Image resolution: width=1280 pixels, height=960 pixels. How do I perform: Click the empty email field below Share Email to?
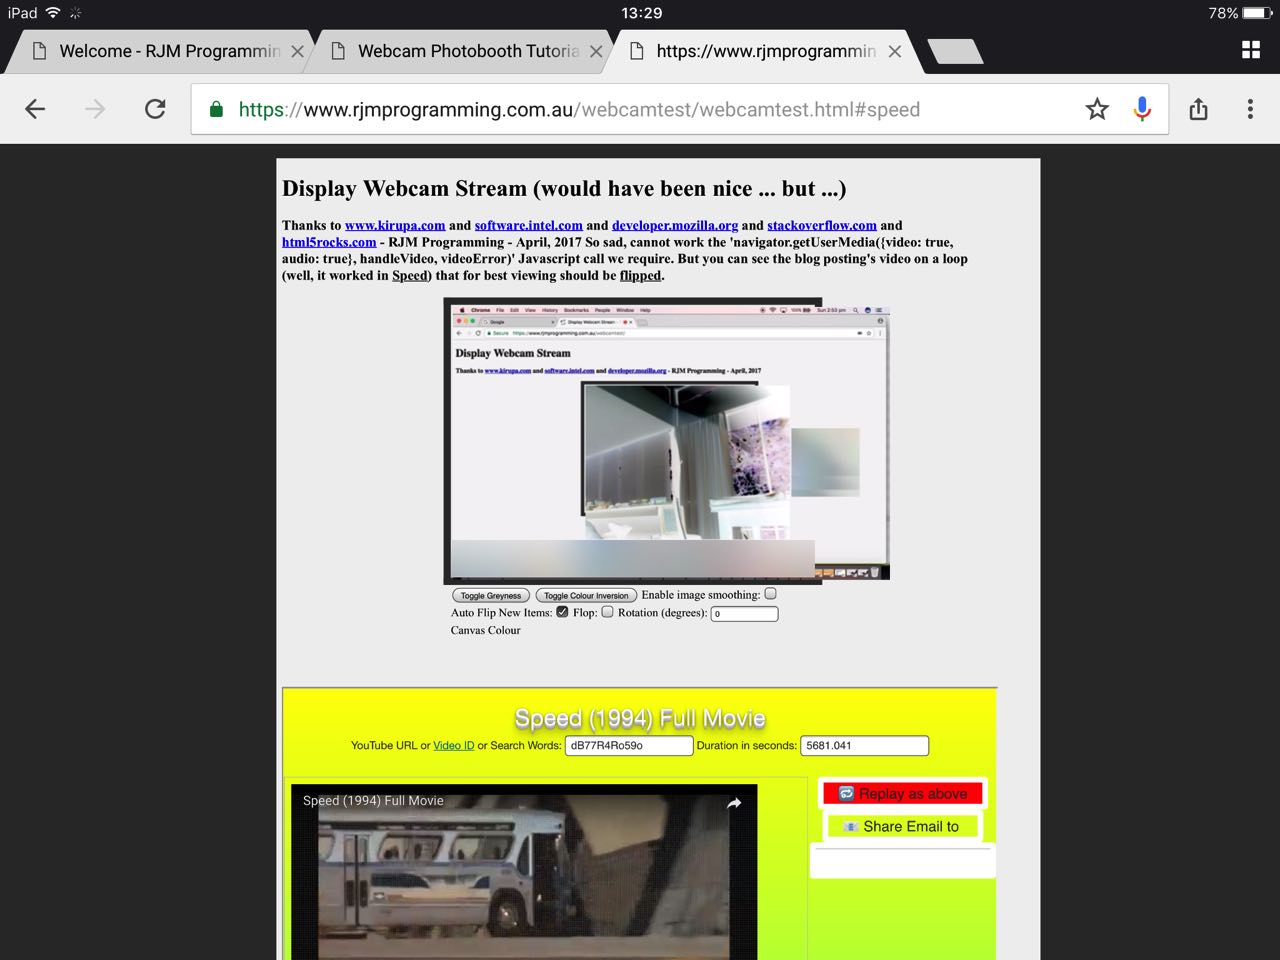click(x=902, y=862)
